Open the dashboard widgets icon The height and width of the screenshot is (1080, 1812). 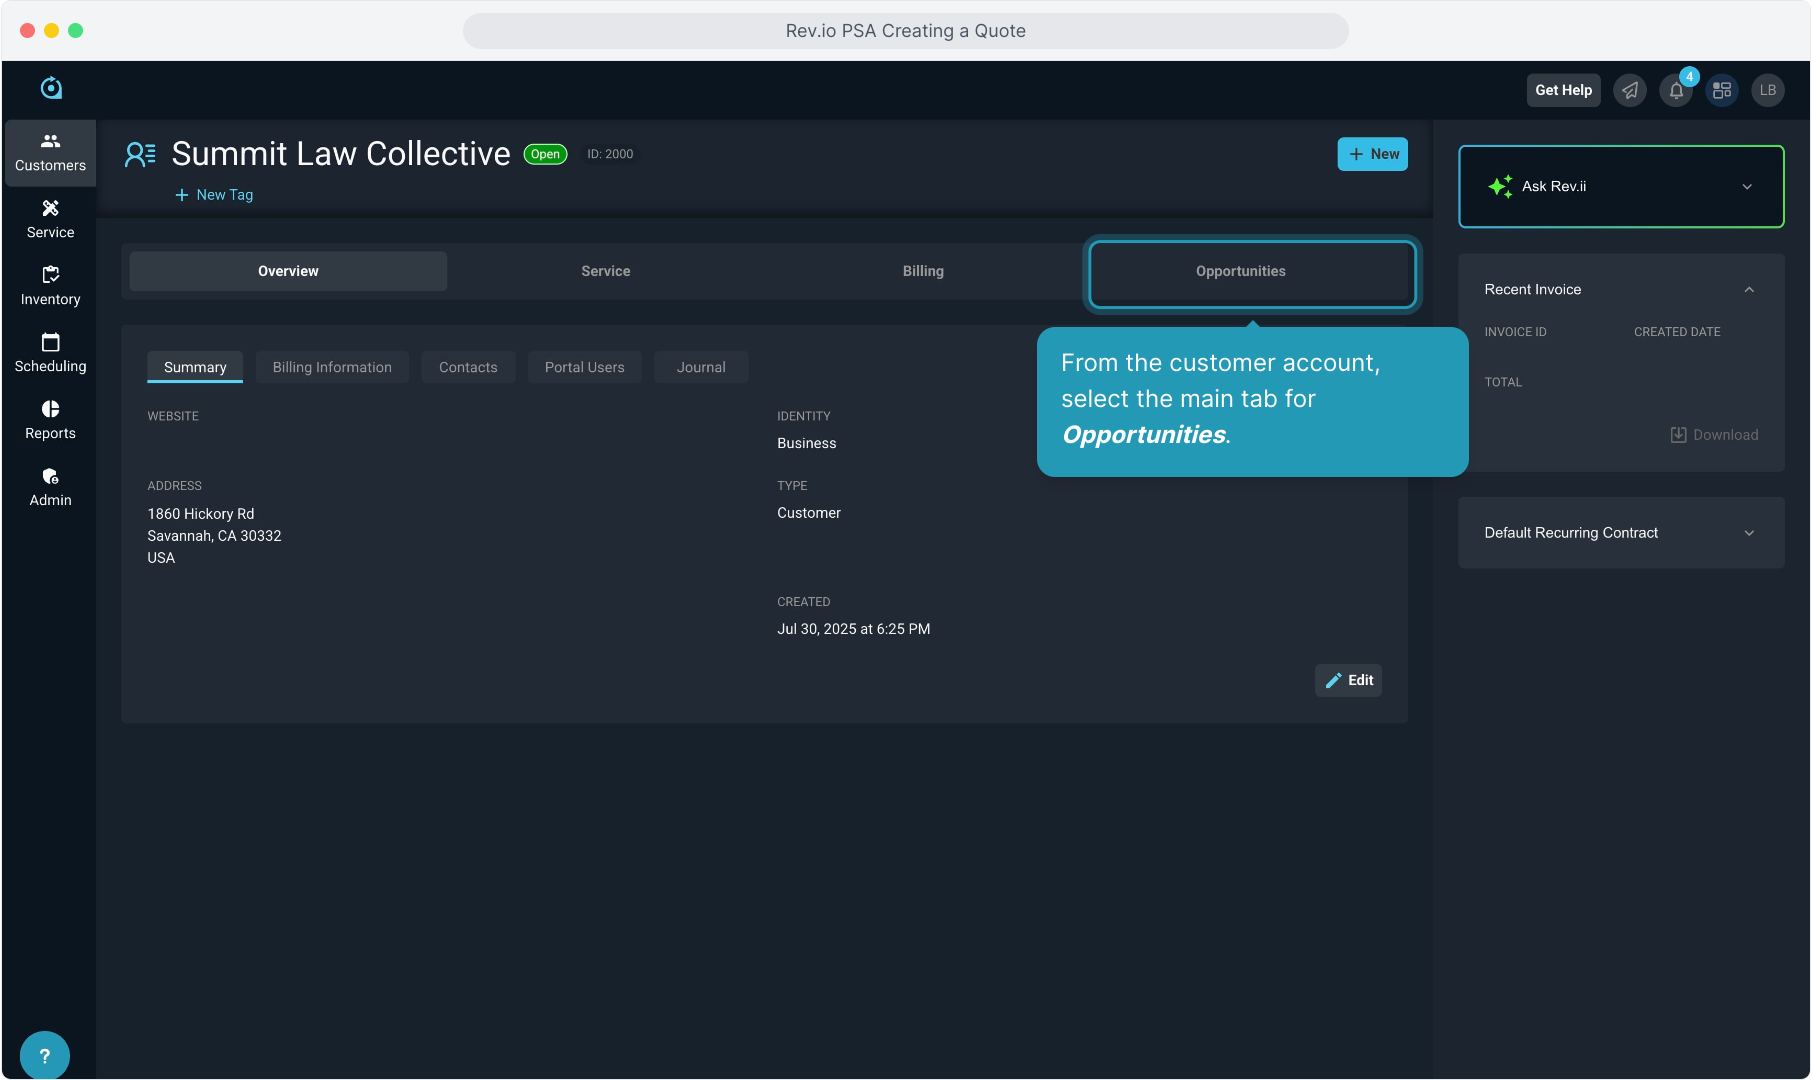(x=1722, y=91)
